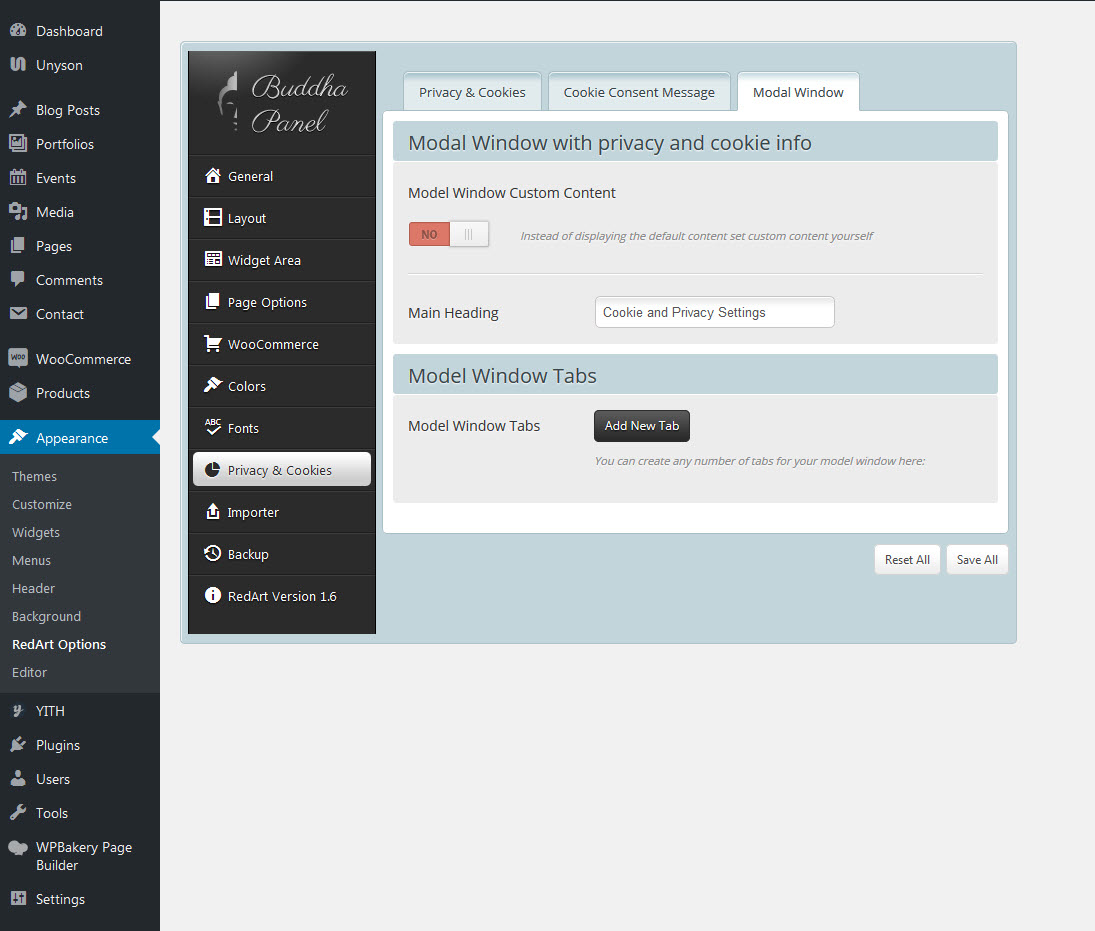Expand the Appearance menu in the sidebar
Image resolution: width=1095 pixels, height=931 pixels.
click(x=72, y=438)
